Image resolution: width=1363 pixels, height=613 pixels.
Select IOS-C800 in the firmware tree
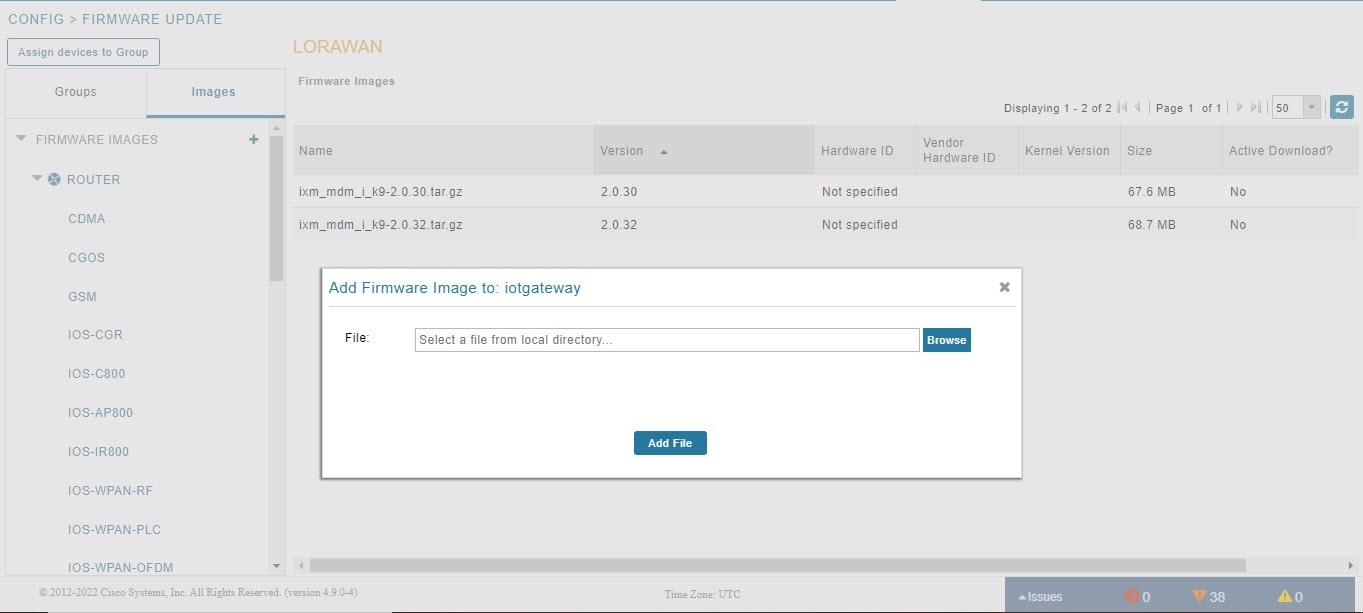coord(97,374)
